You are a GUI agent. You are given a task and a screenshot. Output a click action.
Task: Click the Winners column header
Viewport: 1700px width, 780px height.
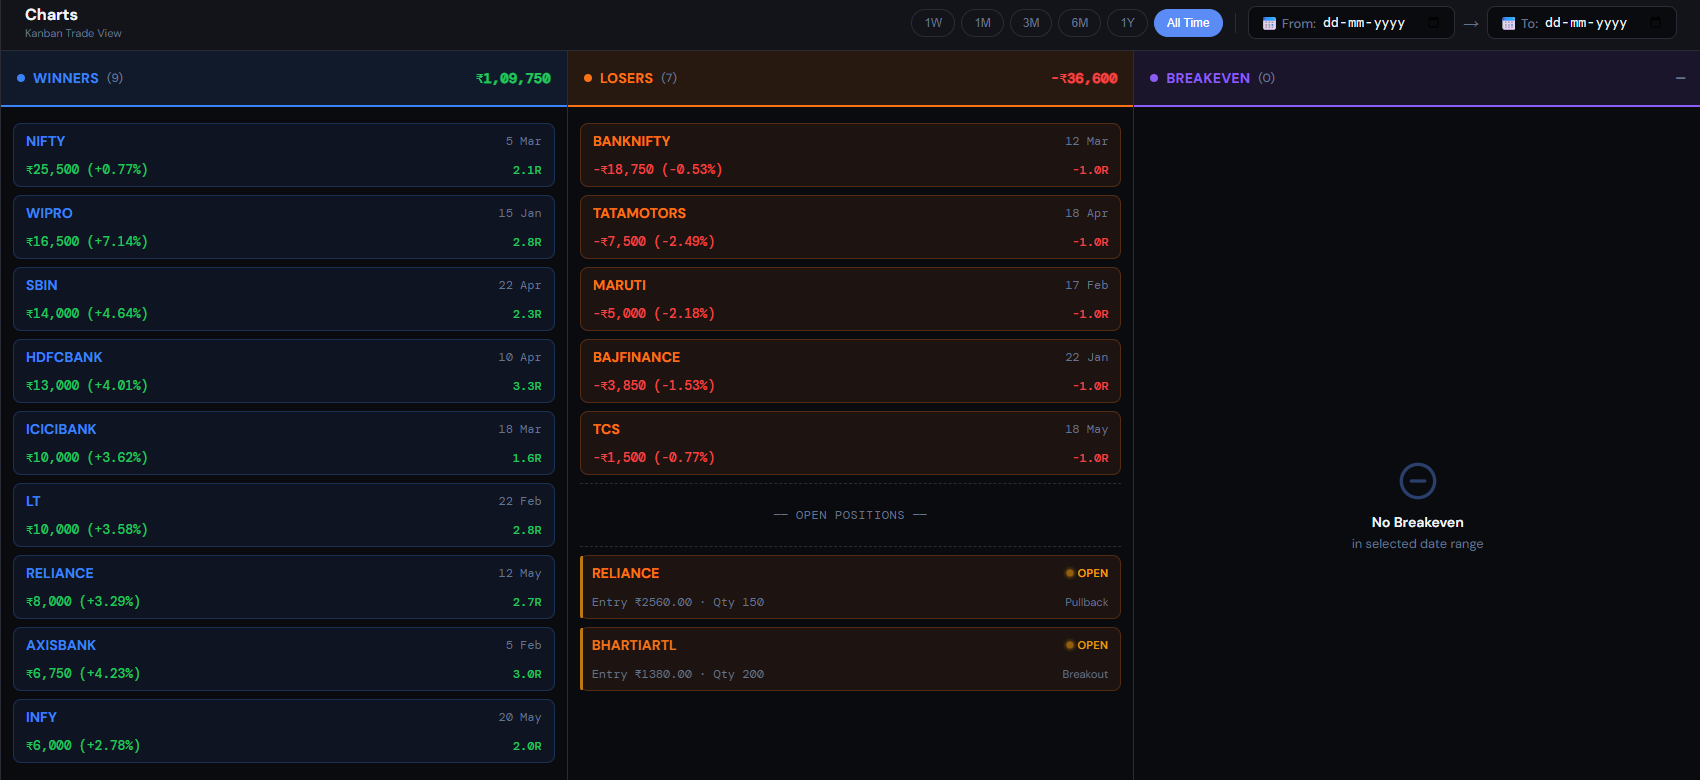tap(284, 78)
